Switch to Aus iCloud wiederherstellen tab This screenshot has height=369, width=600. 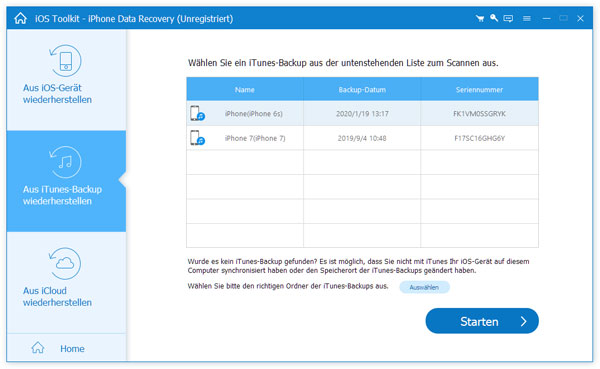coord(66,282)
